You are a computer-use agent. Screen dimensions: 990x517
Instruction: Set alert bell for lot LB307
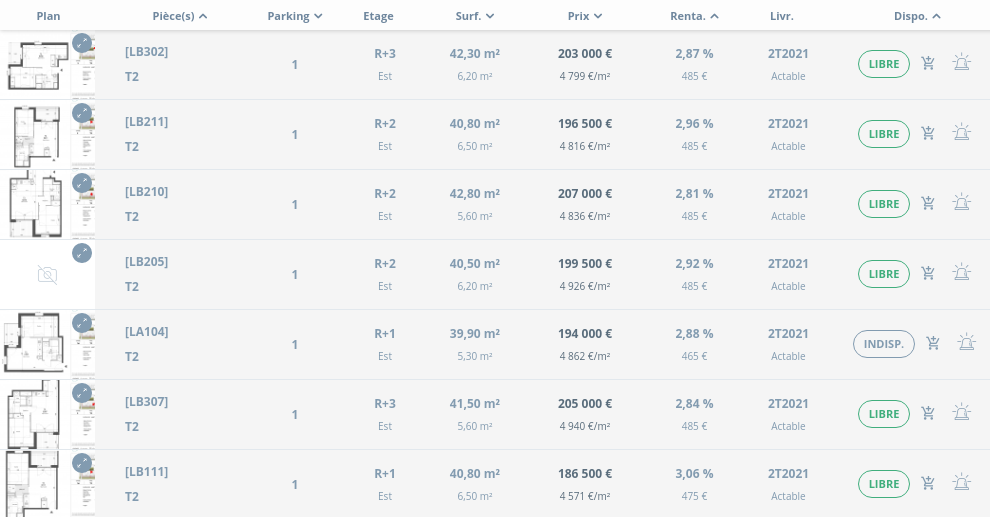click(961, 414)
